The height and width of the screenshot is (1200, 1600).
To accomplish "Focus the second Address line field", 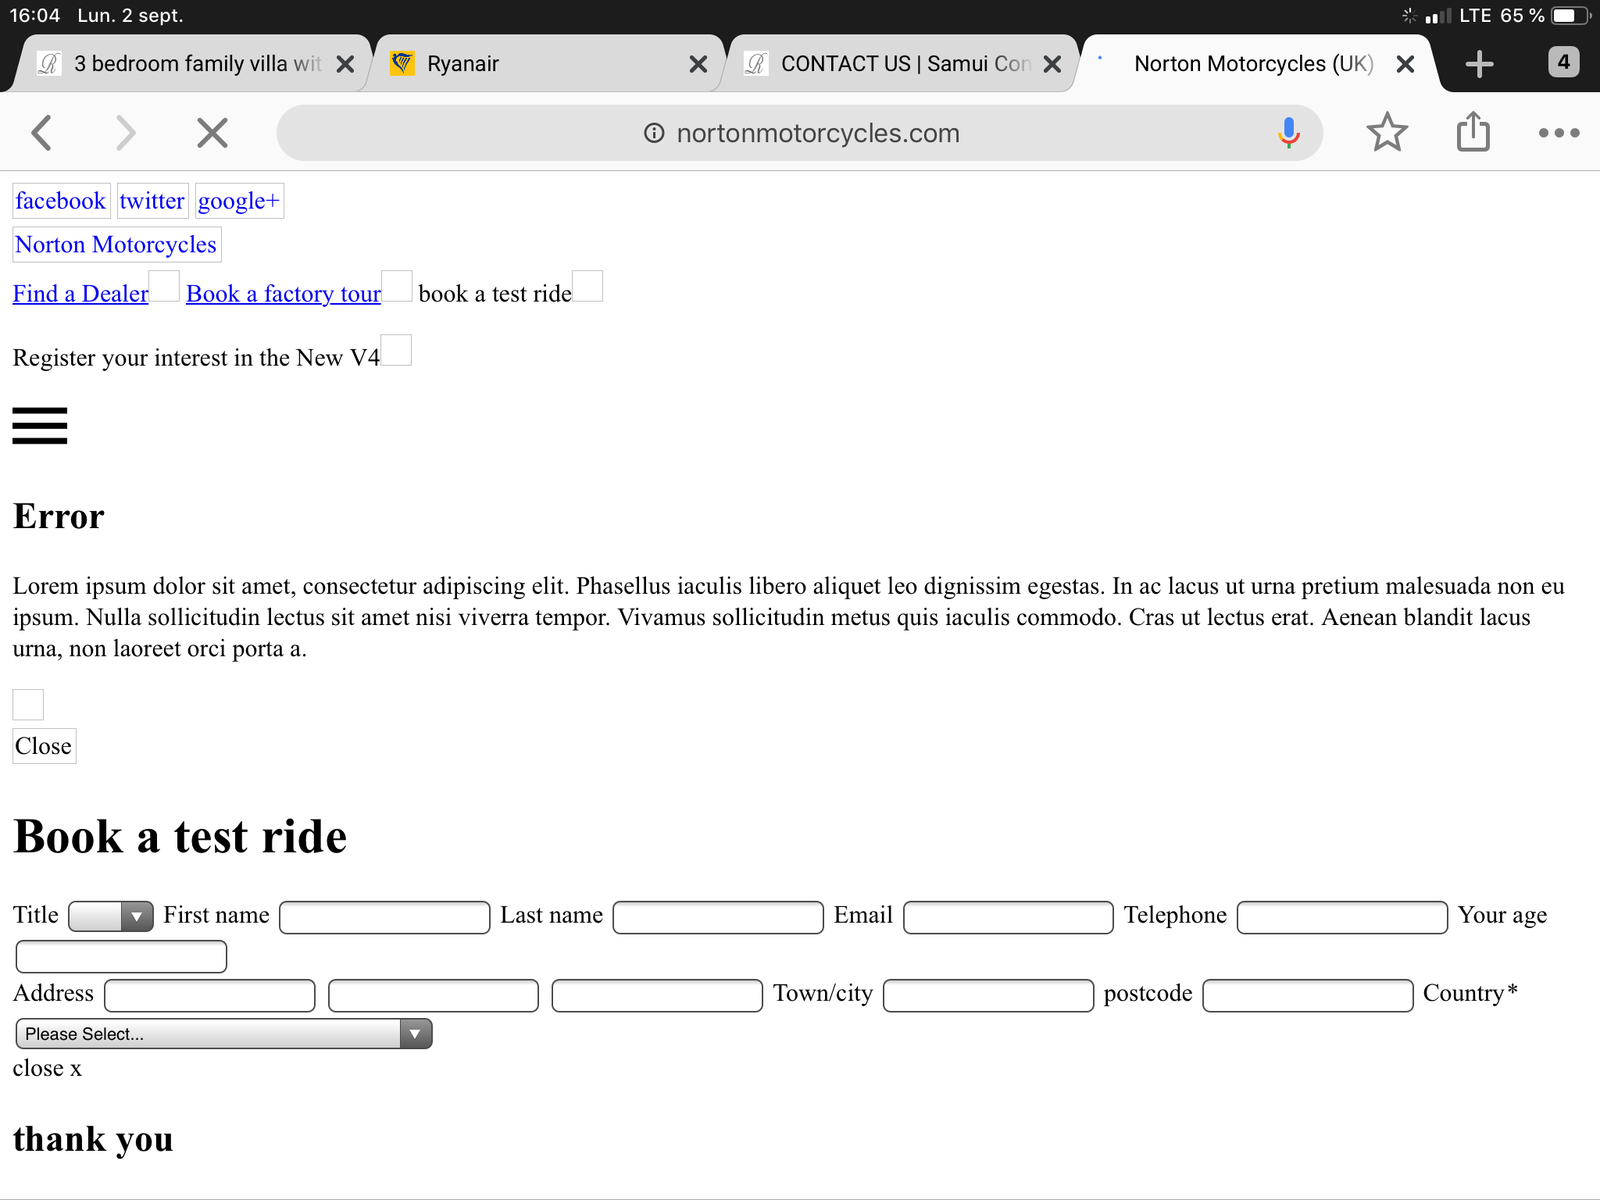I will (x=433, y=996).
